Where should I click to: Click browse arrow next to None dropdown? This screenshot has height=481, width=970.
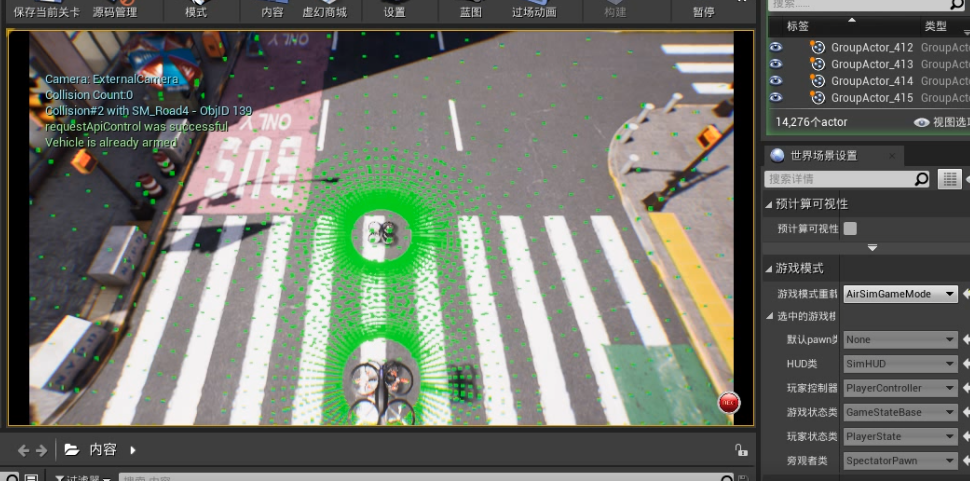(x=966, y=339)
